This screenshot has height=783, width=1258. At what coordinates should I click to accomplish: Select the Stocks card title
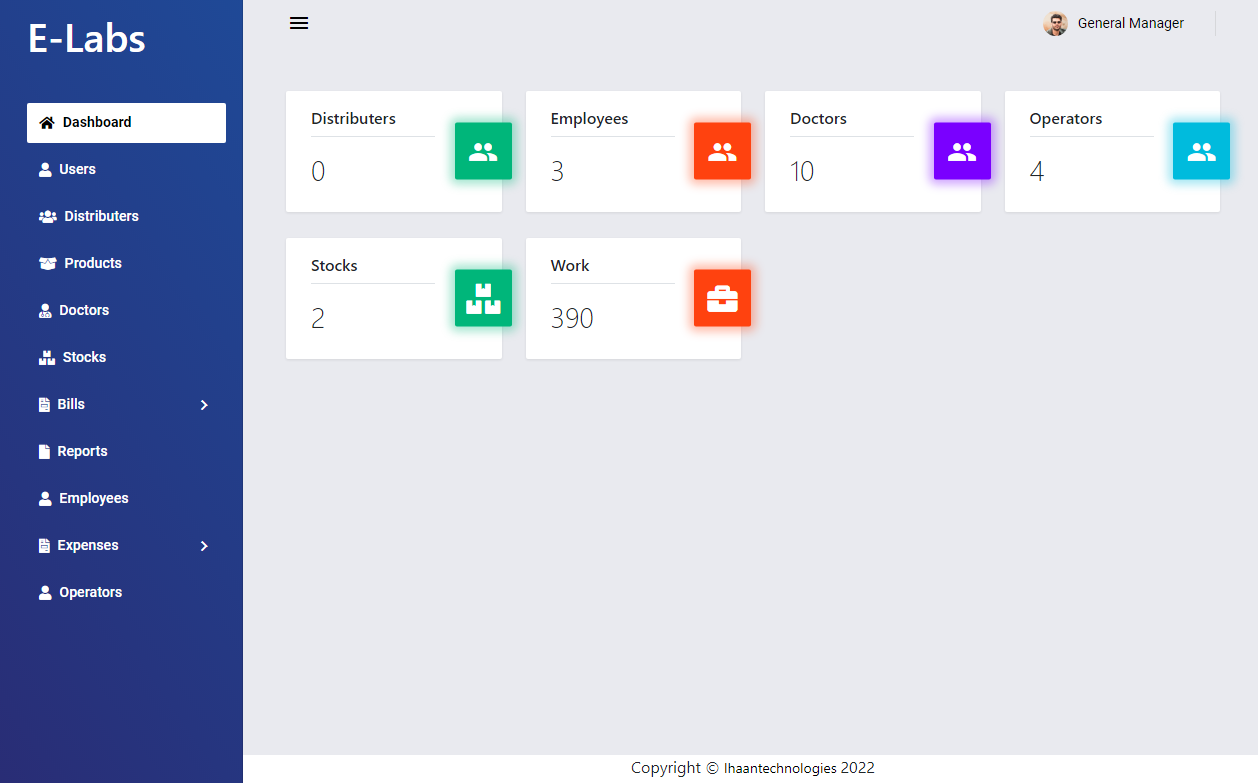click(334, 265)
